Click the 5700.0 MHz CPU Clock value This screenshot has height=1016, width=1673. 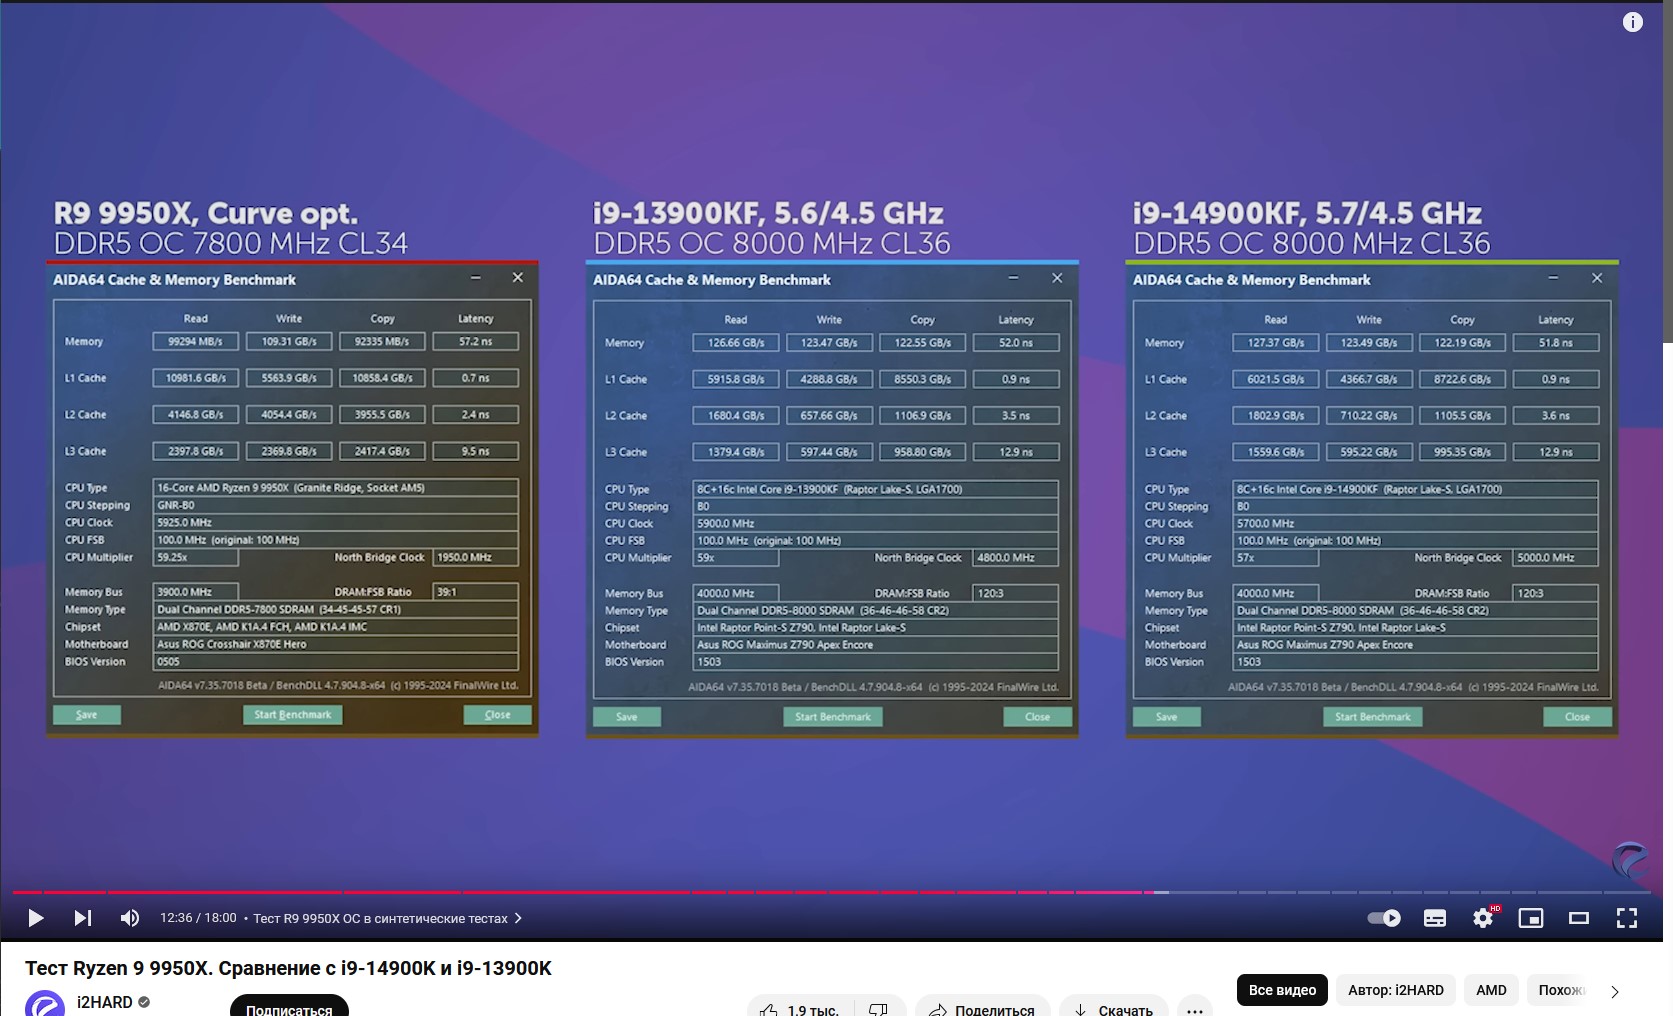click(1416, 523)
